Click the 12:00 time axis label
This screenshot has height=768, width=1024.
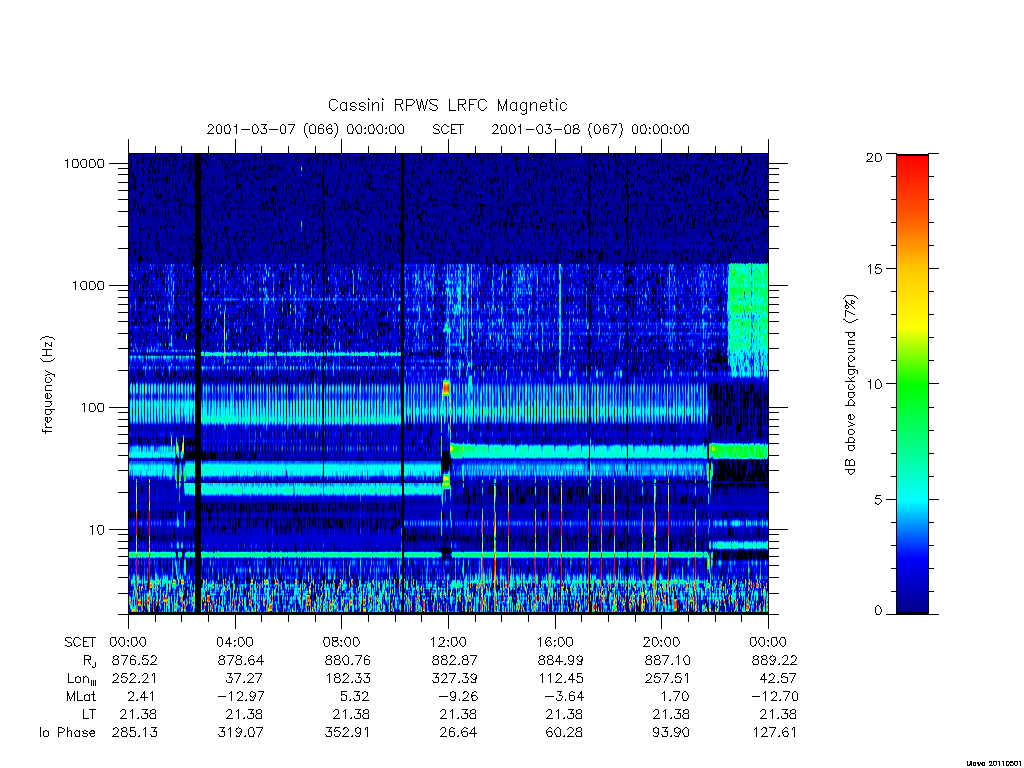tap(448, 643)
